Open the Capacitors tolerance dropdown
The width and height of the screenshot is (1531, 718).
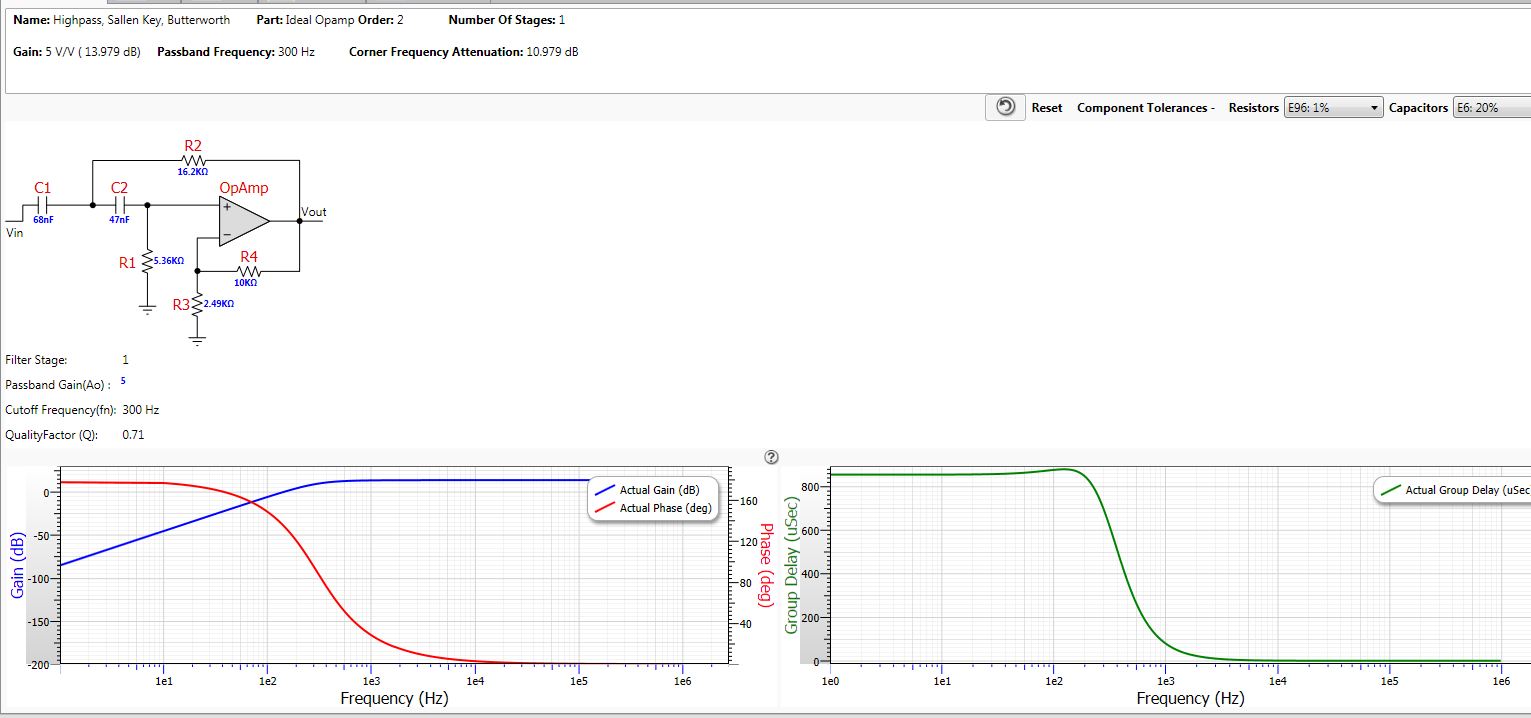(x=1490, y=108)
